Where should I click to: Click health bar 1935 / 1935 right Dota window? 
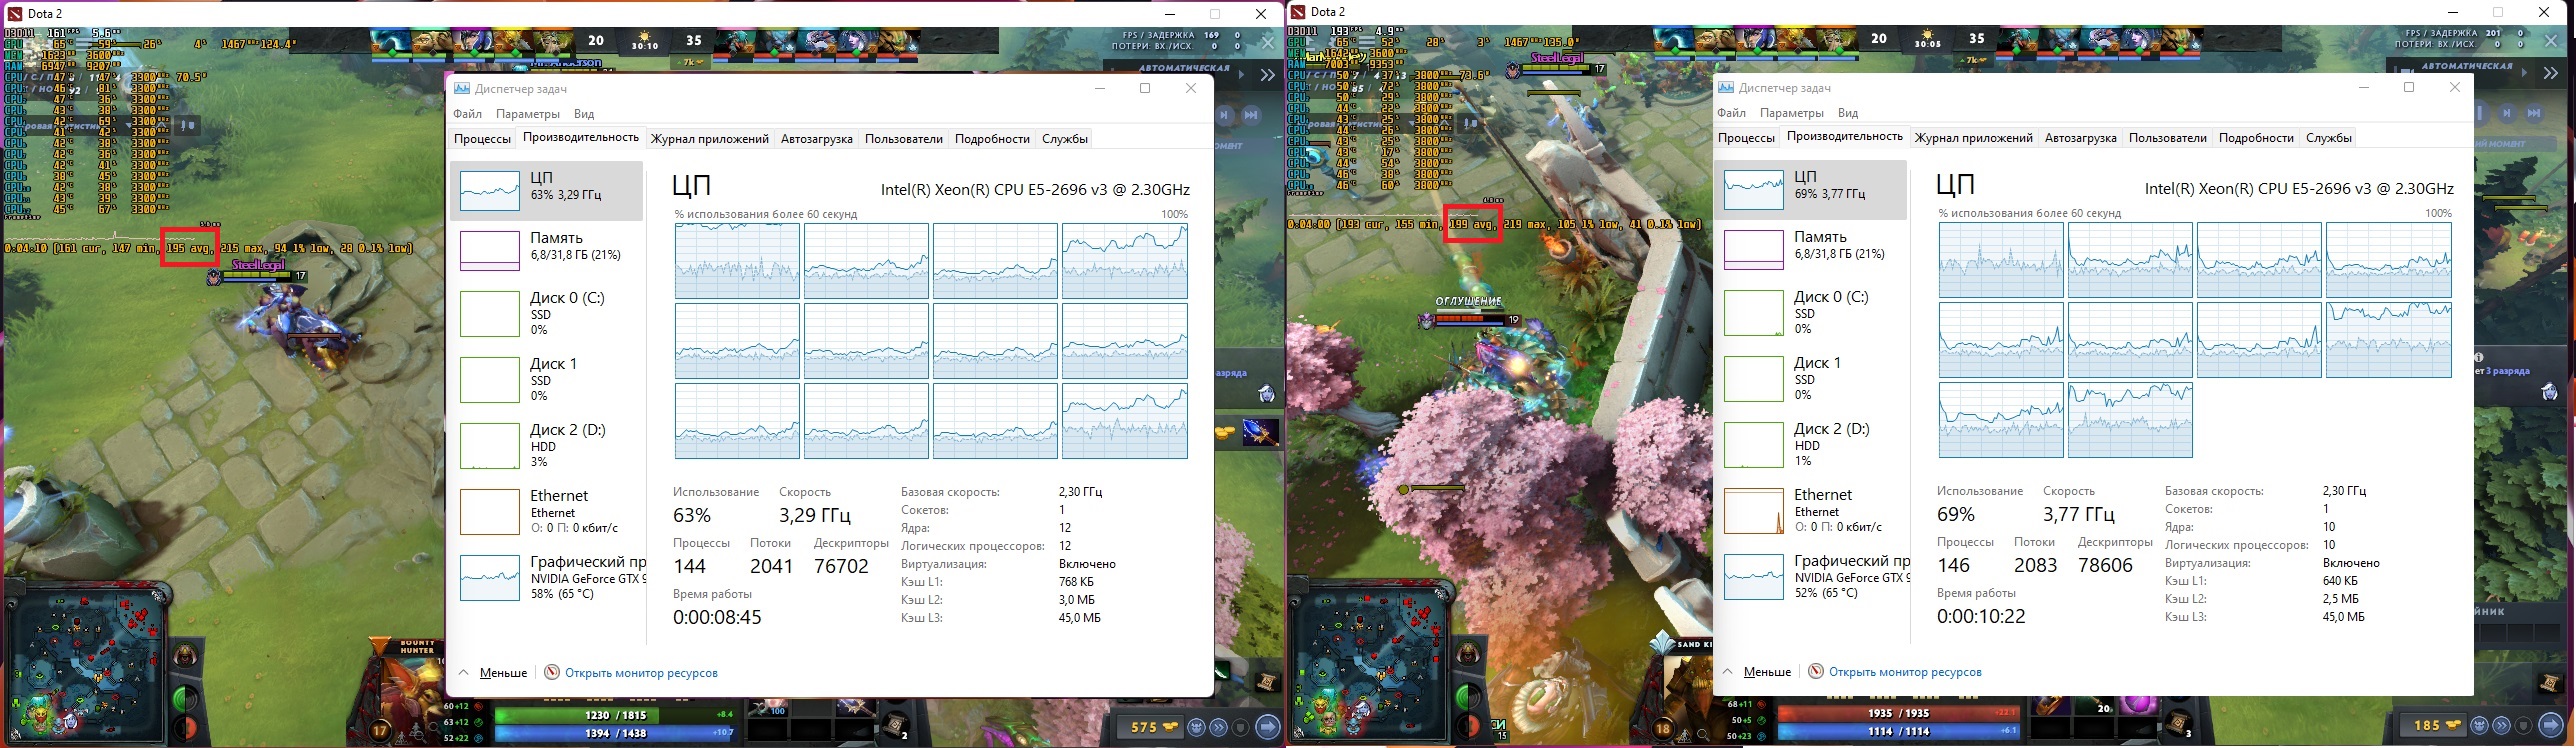pyautogui.click(x=1901, y=713)
